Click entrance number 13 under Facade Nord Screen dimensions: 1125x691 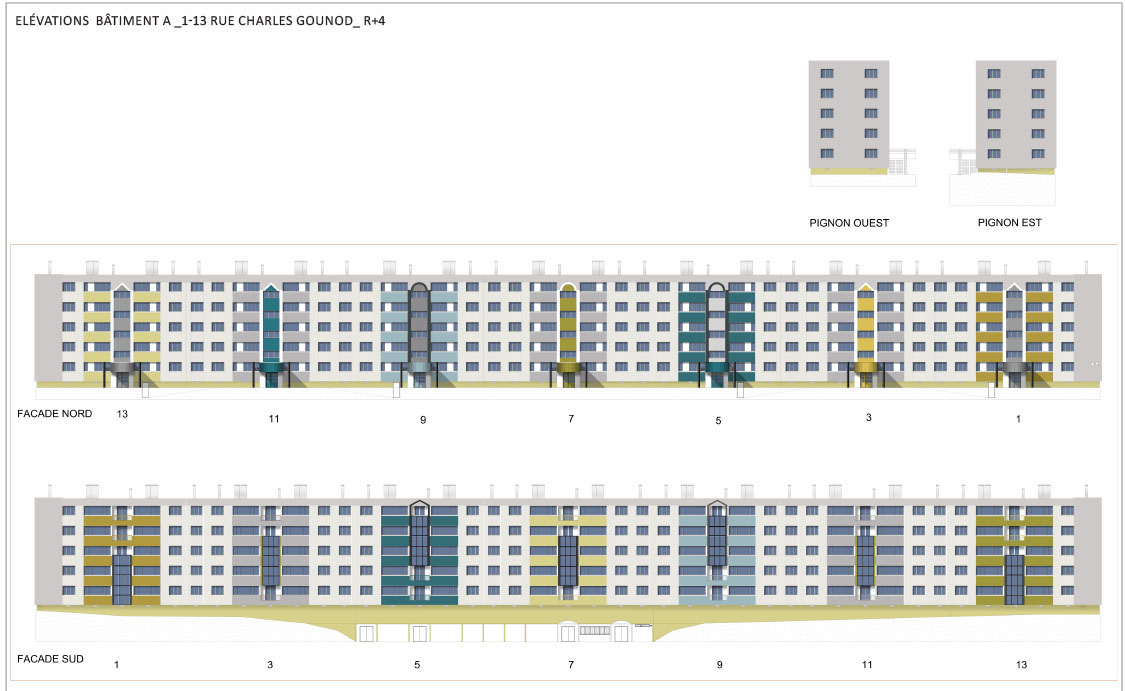coord(122,414)
